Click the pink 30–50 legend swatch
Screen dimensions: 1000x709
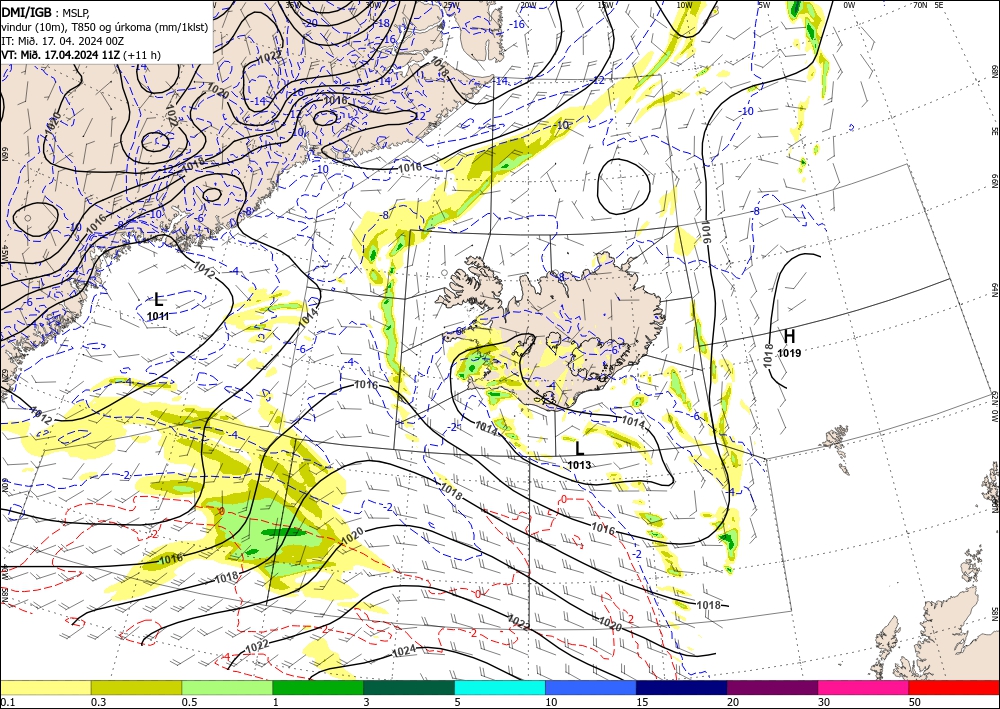(864, 687)
